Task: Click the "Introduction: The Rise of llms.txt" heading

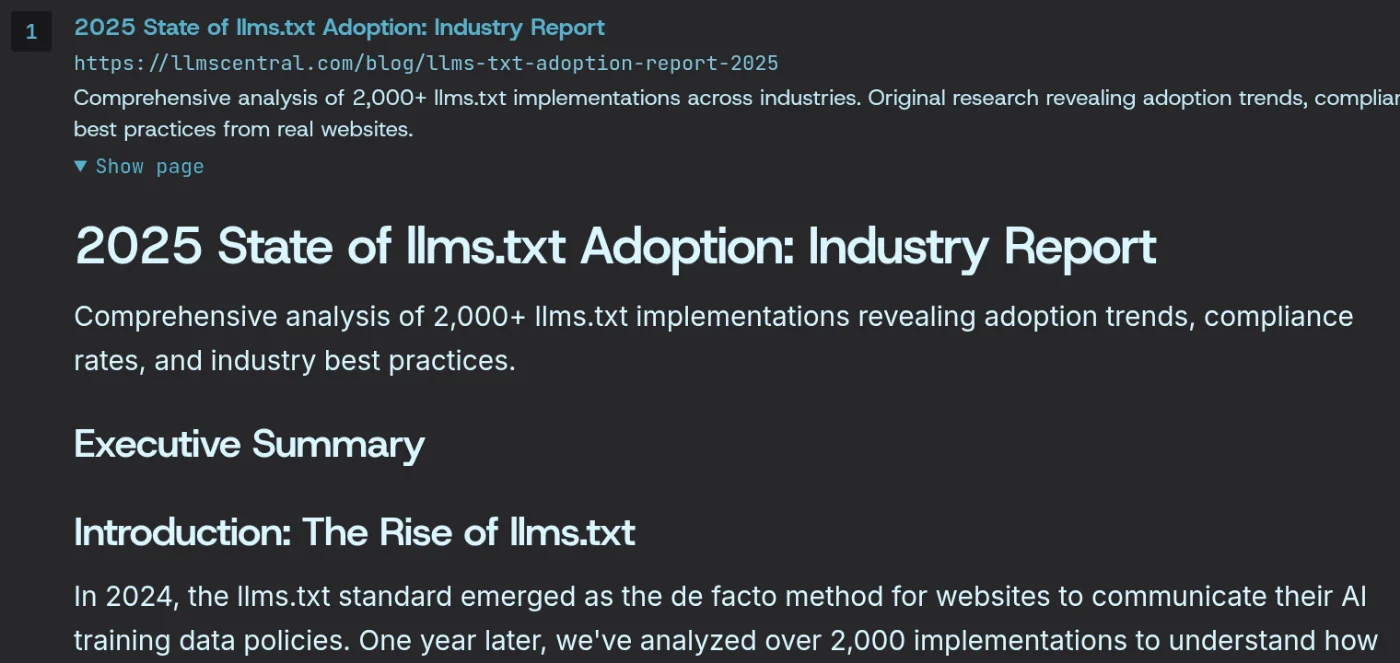Action: (x=354, y=532)
